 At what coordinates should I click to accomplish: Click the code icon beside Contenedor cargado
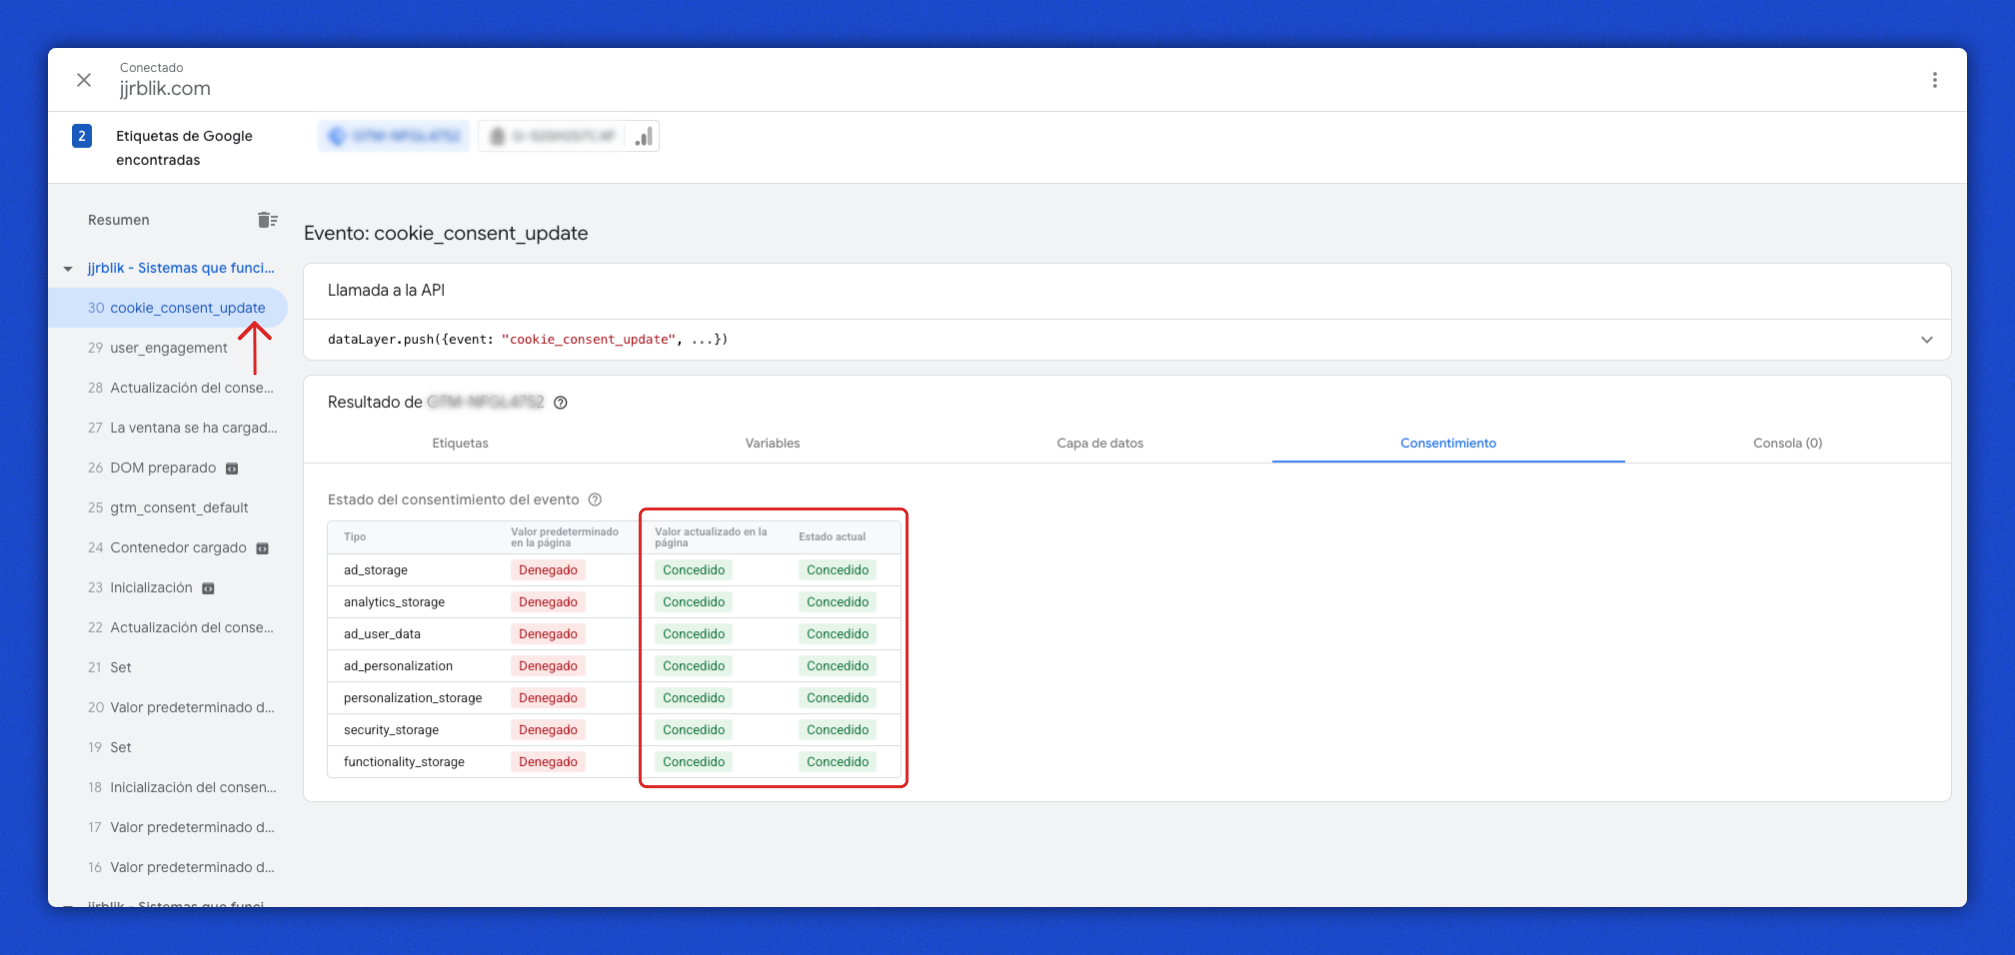coord(263,549)
